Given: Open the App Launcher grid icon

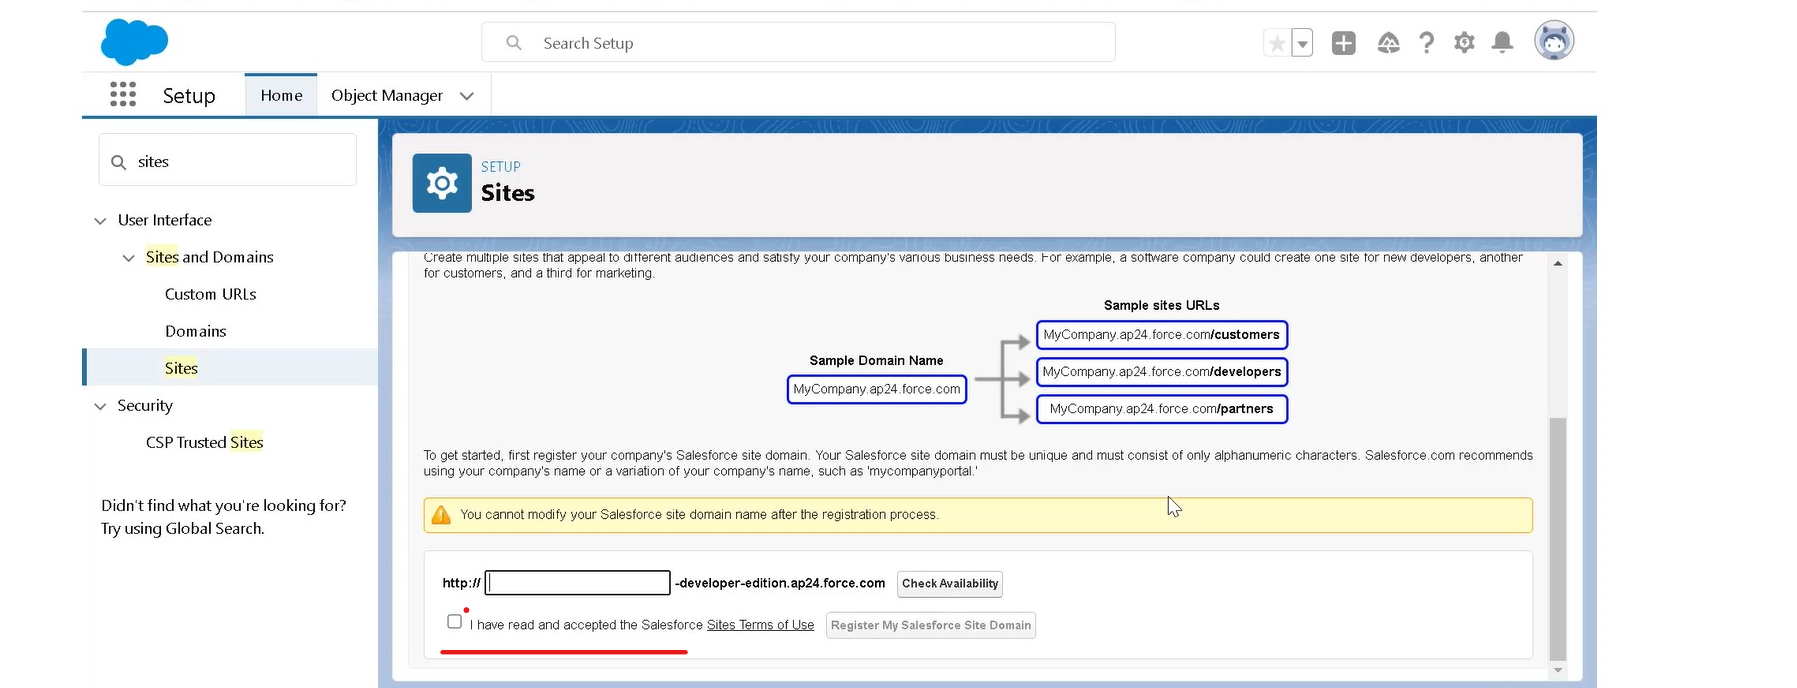Looking at the screenshot, I should (123, 95).
